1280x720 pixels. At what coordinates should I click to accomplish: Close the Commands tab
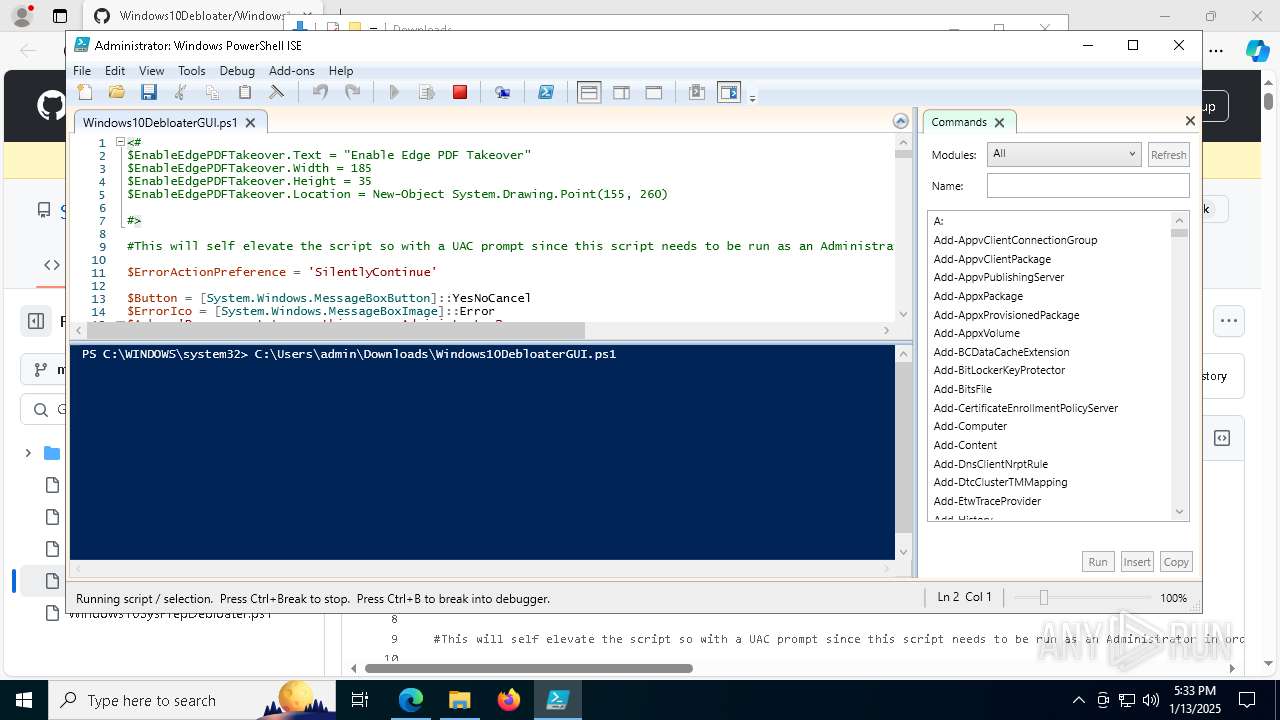tap(999, 122)
